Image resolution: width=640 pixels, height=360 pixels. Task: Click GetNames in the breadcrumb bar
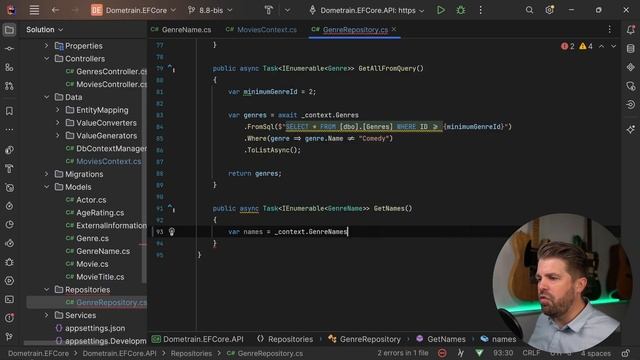440,339
